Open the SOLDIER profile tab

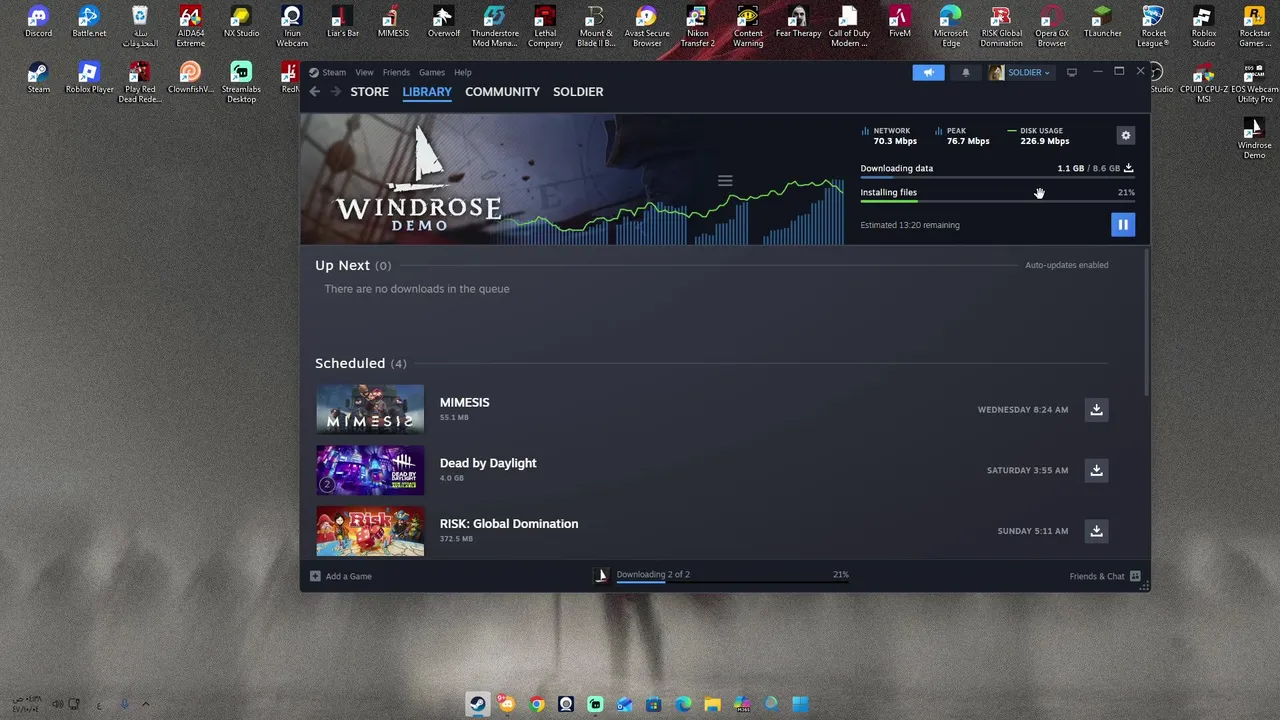point(578,92)
